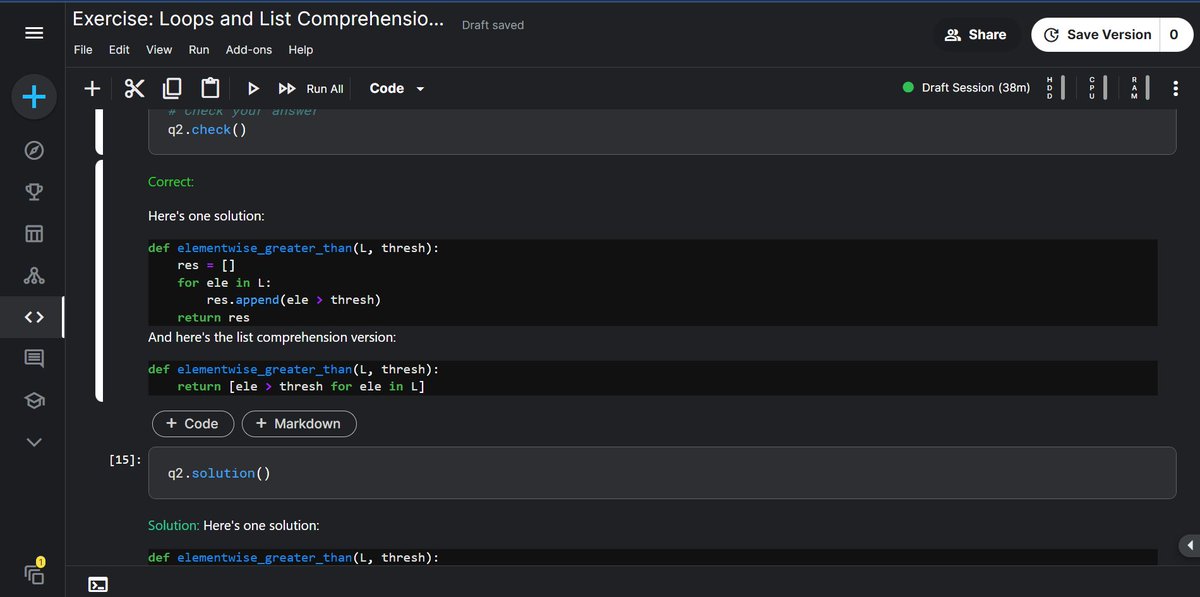
Task: Open the console terminal icon
Action: [98, 585]
